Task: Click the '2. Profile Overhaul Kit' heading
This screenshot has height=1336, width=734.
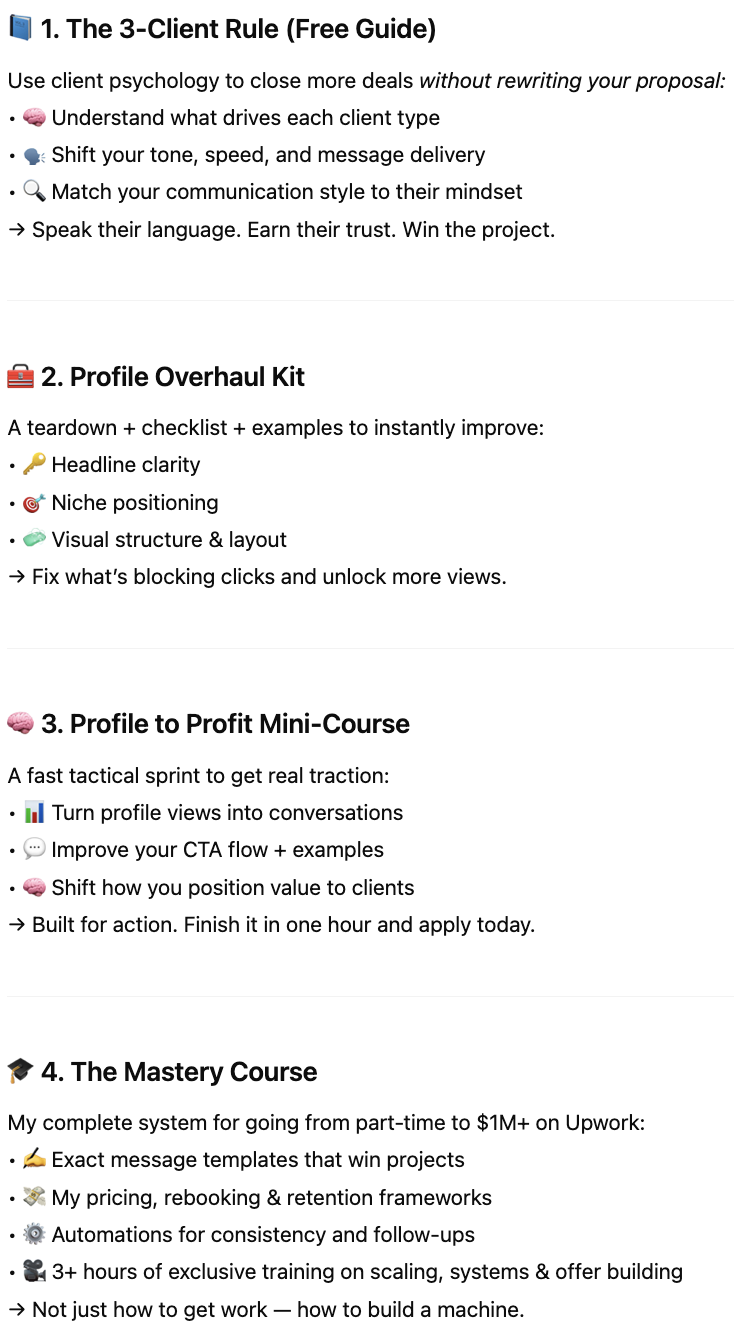Action: tap(173, 377)
